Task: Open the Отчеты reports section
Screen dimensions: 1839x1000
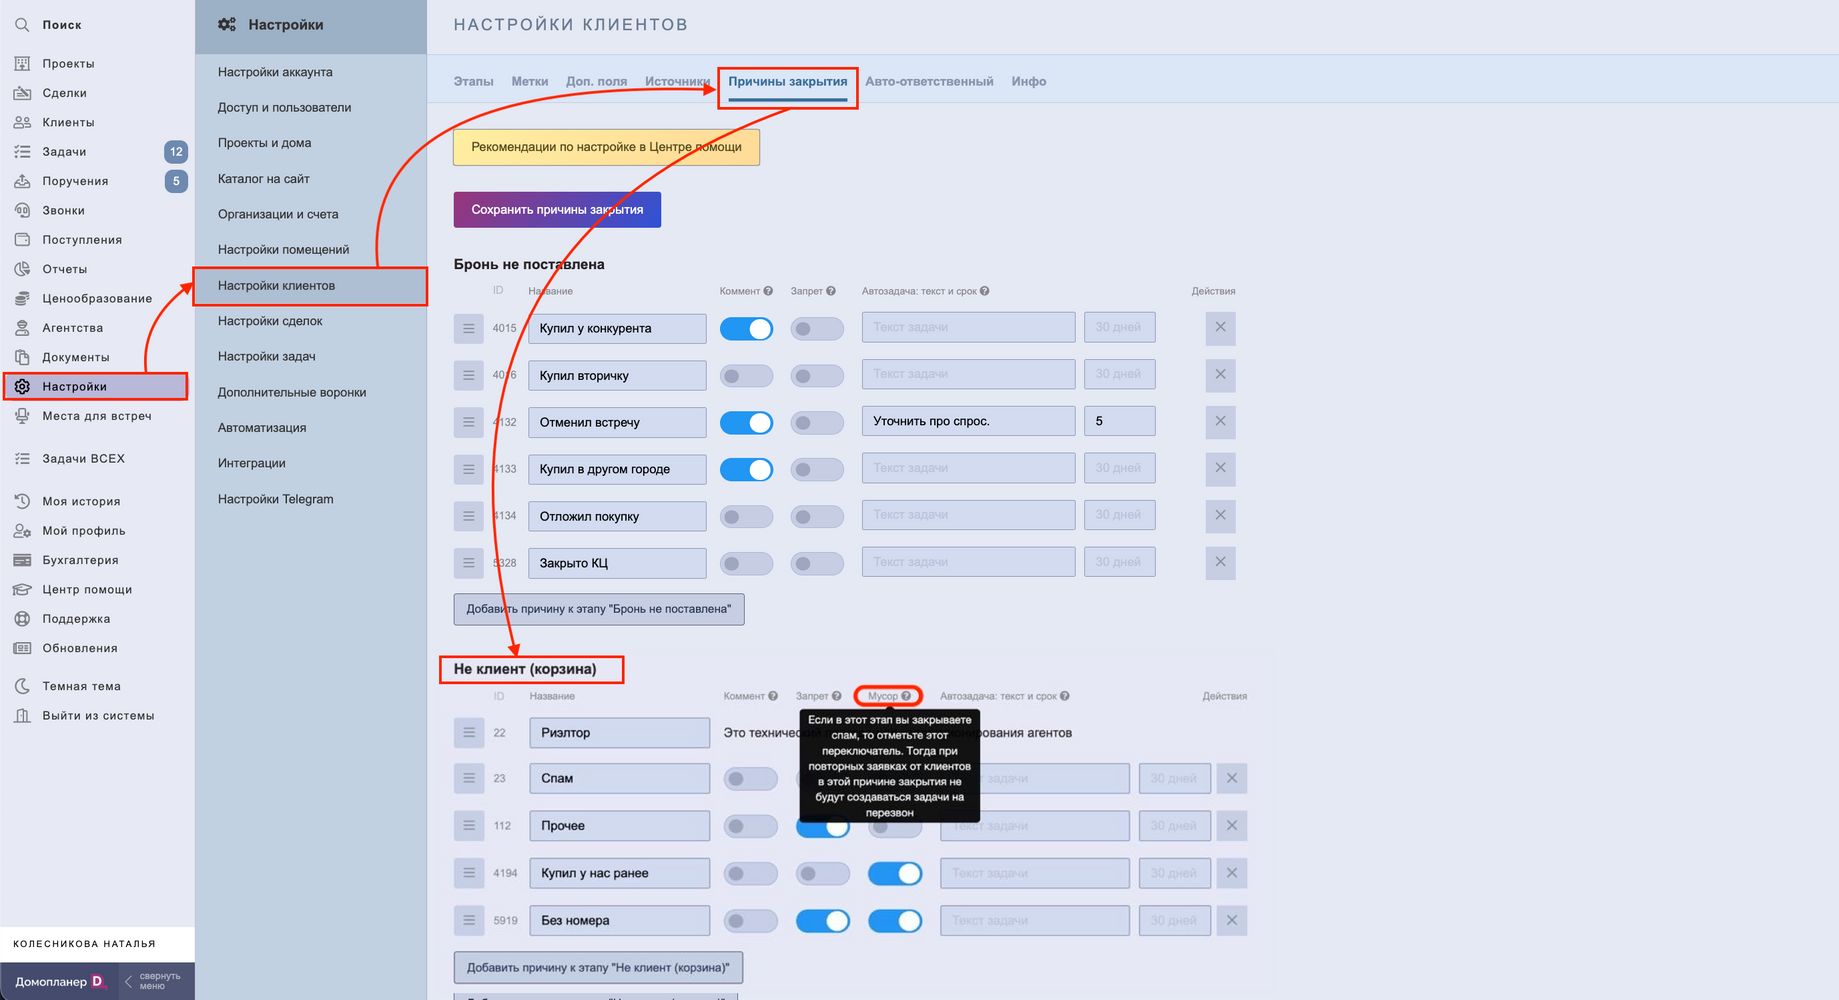Action: point(64,269)
